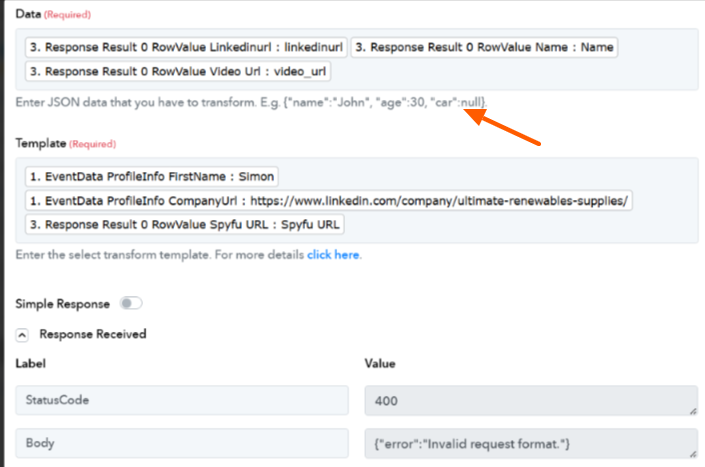The height and width of the screenshot is (467, 705).
Task: Click the ProfileInfo FirstName Simon tag
Action: point(152,177)
